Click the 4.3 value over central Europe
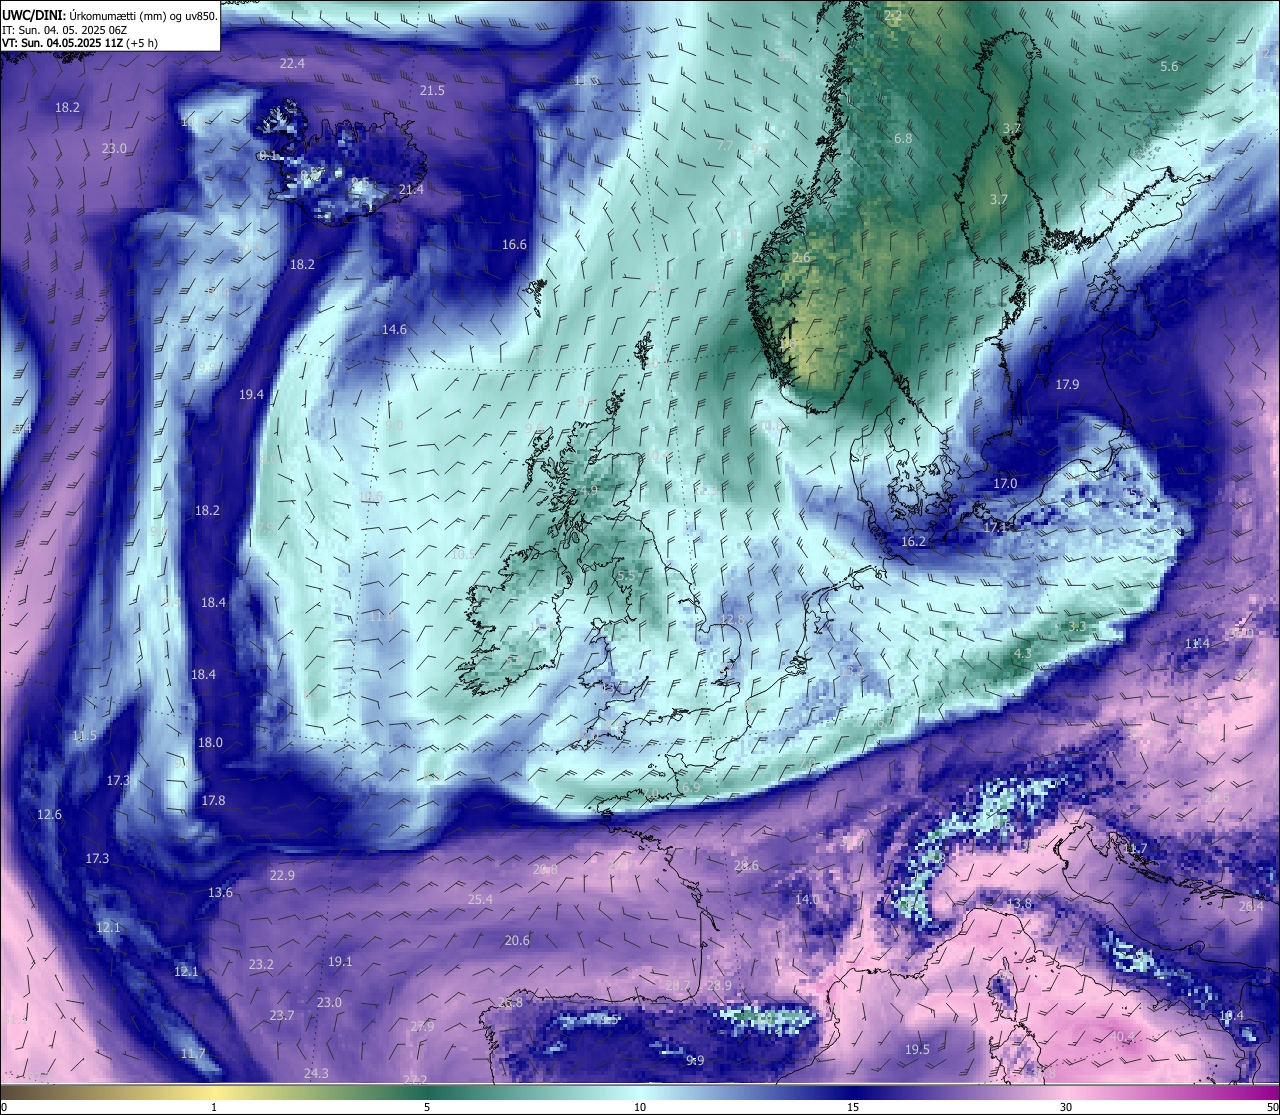The height and width of the screenshot is (1115, 1280). [x=1023, y=652]
